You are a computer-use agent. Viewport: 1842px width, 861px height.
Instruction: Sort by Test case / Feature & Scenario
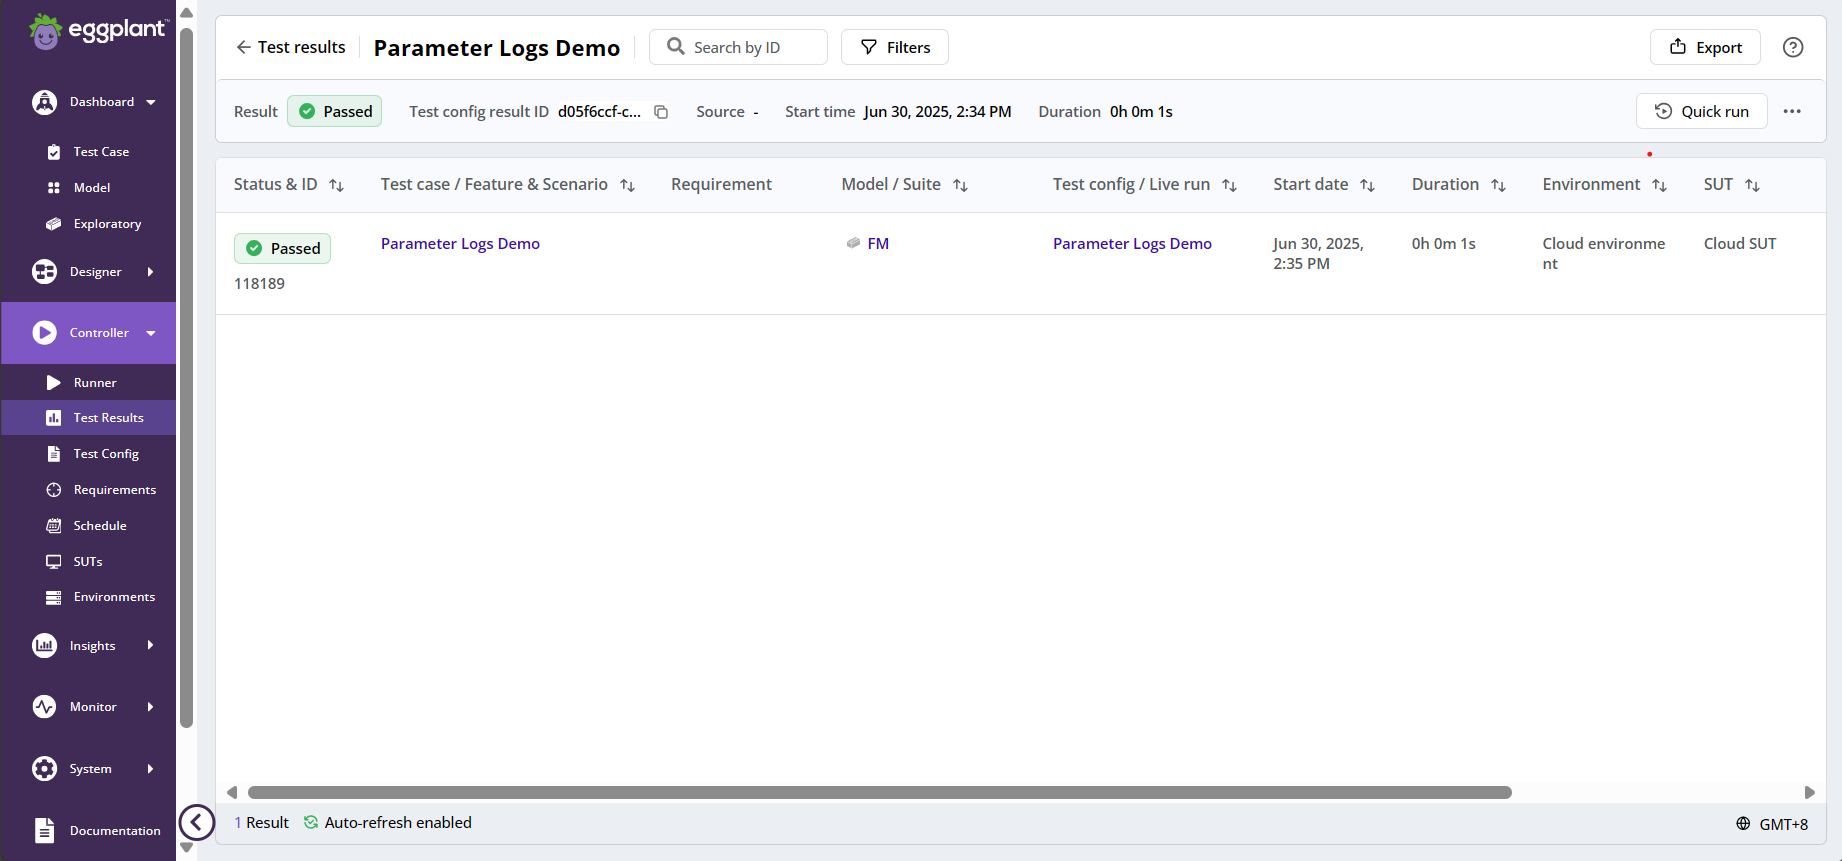(x=628, y=185)
